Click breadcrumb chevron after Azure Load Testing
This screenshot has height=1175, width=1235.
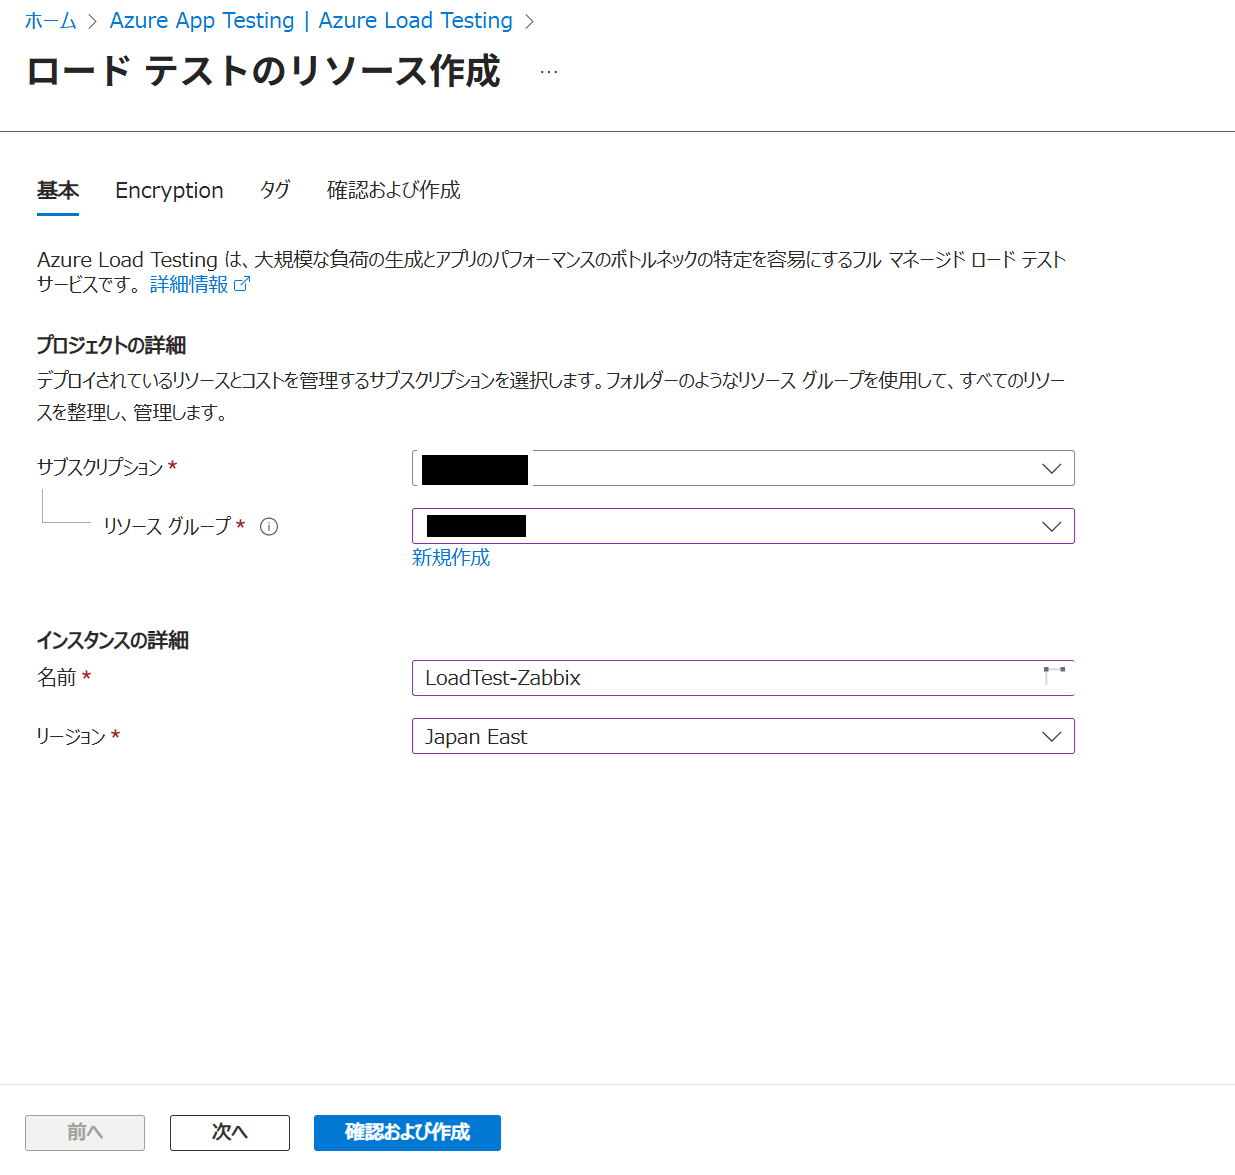click(x=530, y=21)
